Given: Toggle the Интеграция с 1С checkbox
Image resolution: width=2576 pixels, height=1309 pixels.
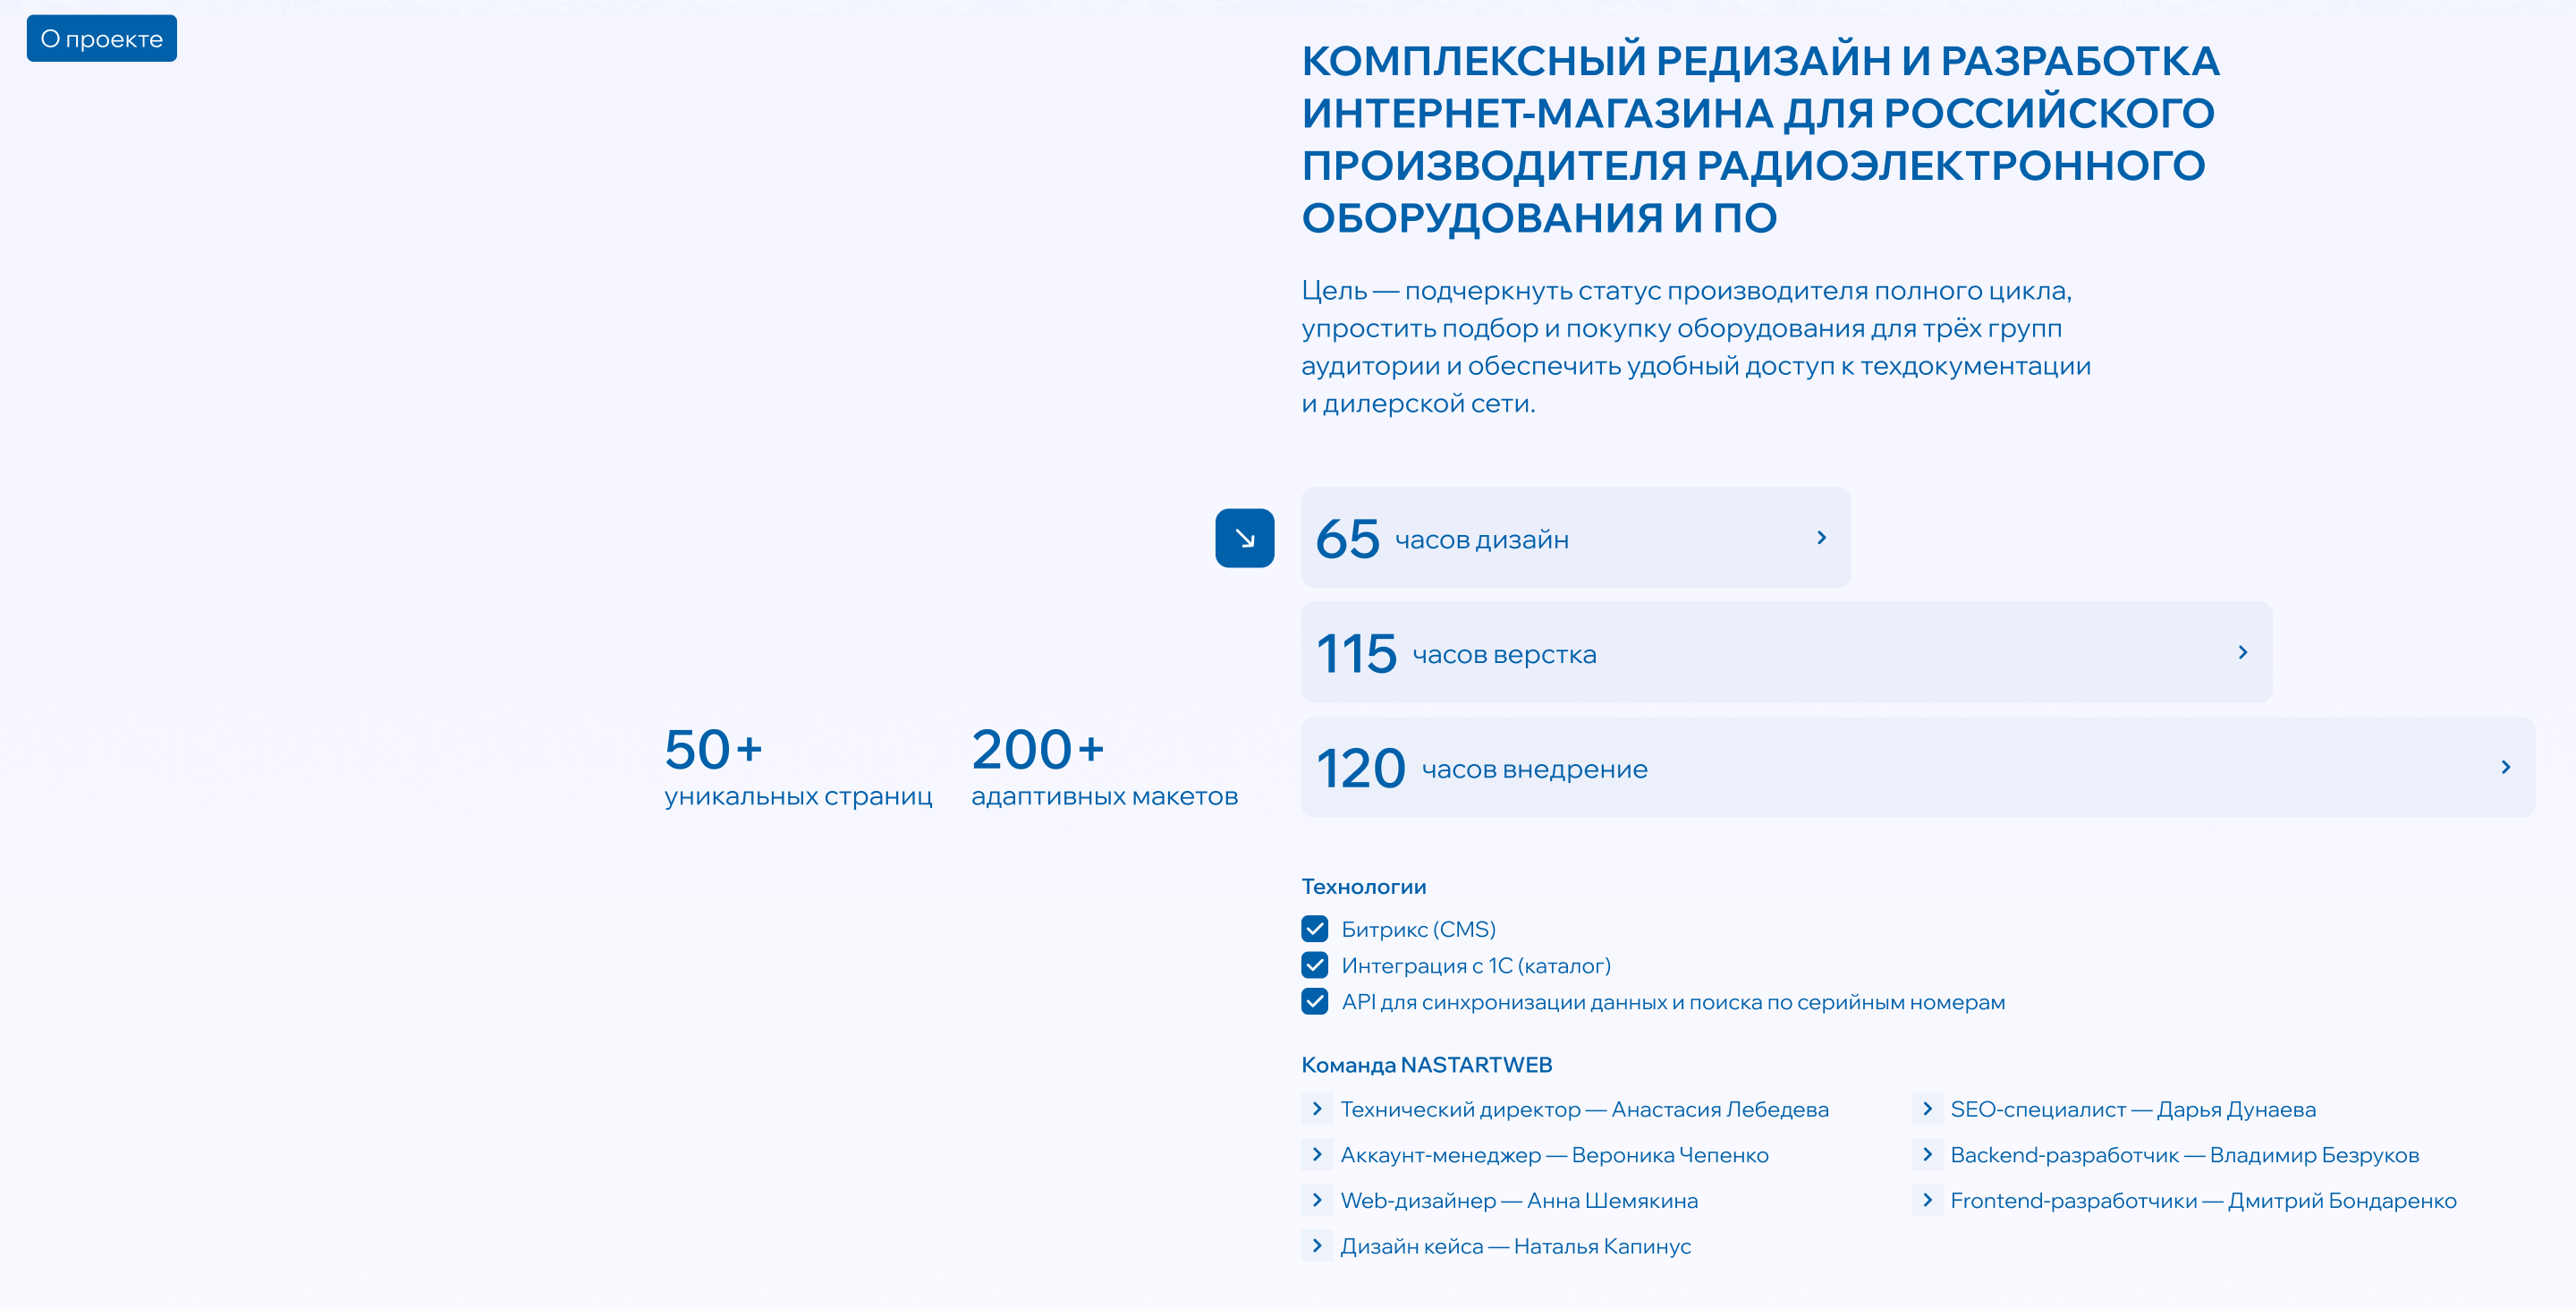Looking at the screenshot, I should tap(1314, 965).
